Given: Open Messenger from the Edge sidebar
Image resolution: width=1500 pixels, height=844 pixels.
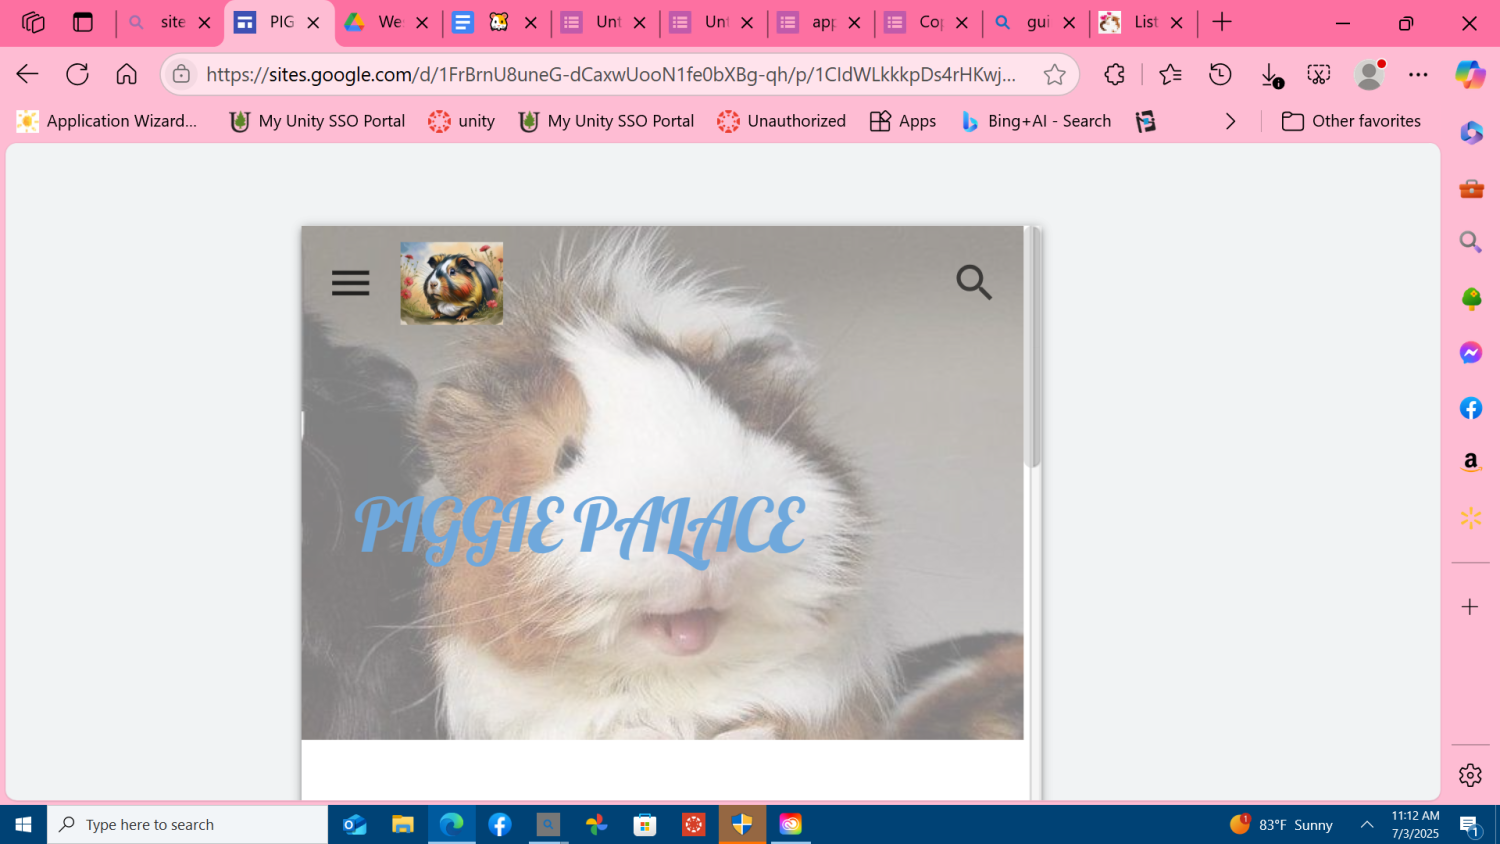Looking at the screenshot, I should tap(1470, 353).
